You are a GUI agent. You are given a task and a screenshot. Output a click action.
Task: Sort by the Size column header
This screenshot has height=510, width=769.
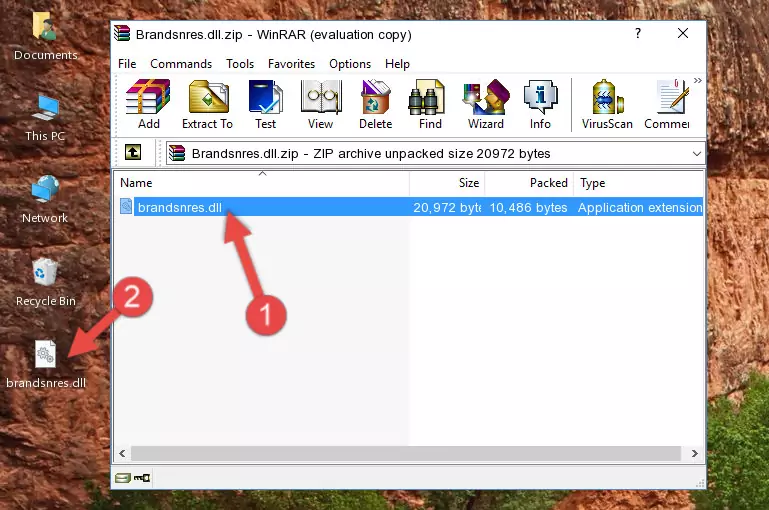(x=447, y=183)
